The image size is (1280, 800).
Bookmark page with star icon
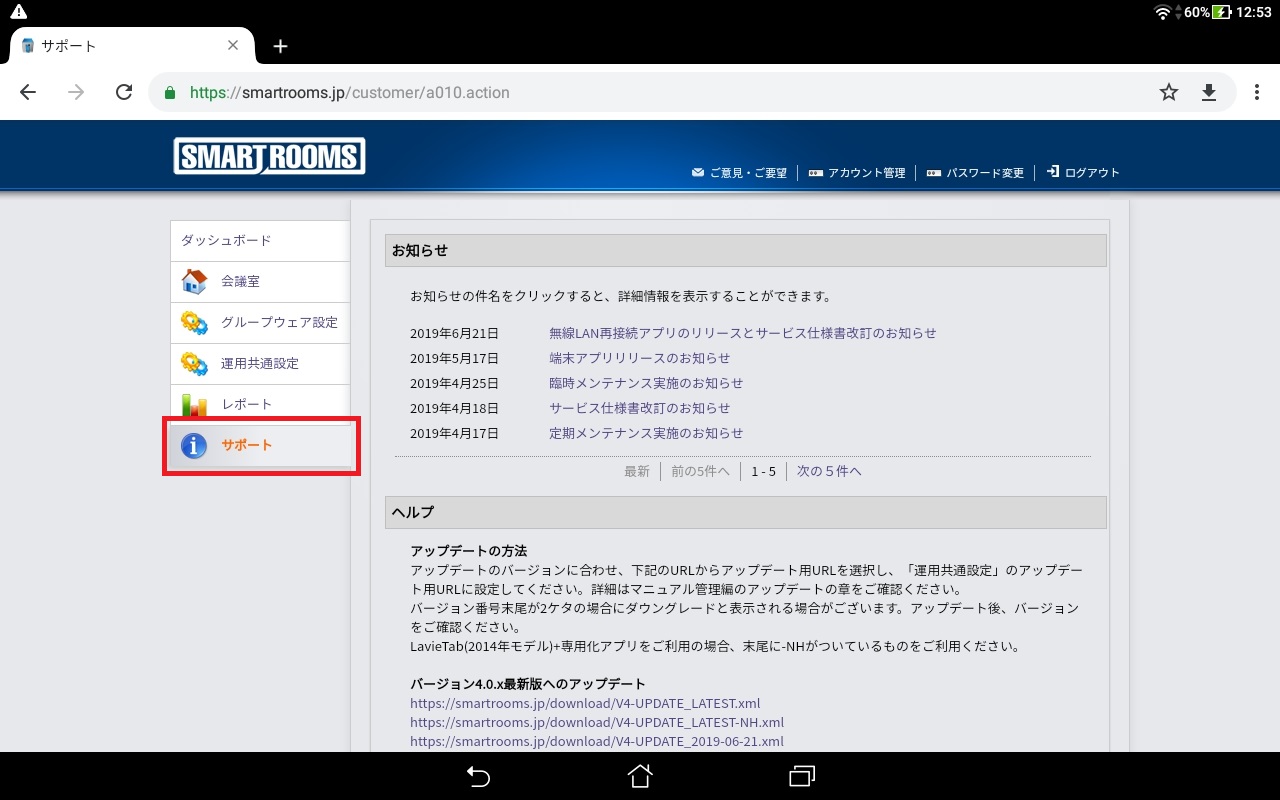tap(1168, 92)
